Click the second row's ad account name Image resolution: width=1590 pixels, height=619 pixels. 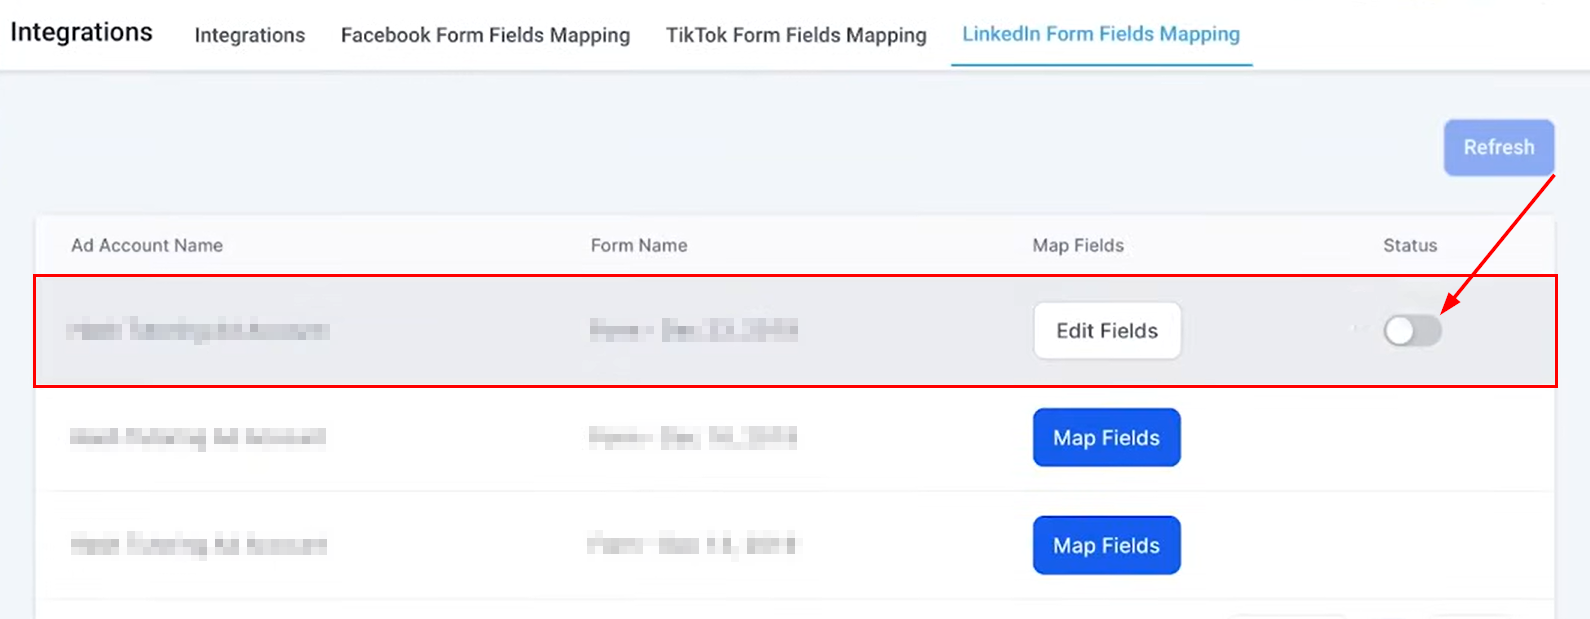[x=198, y=437]
